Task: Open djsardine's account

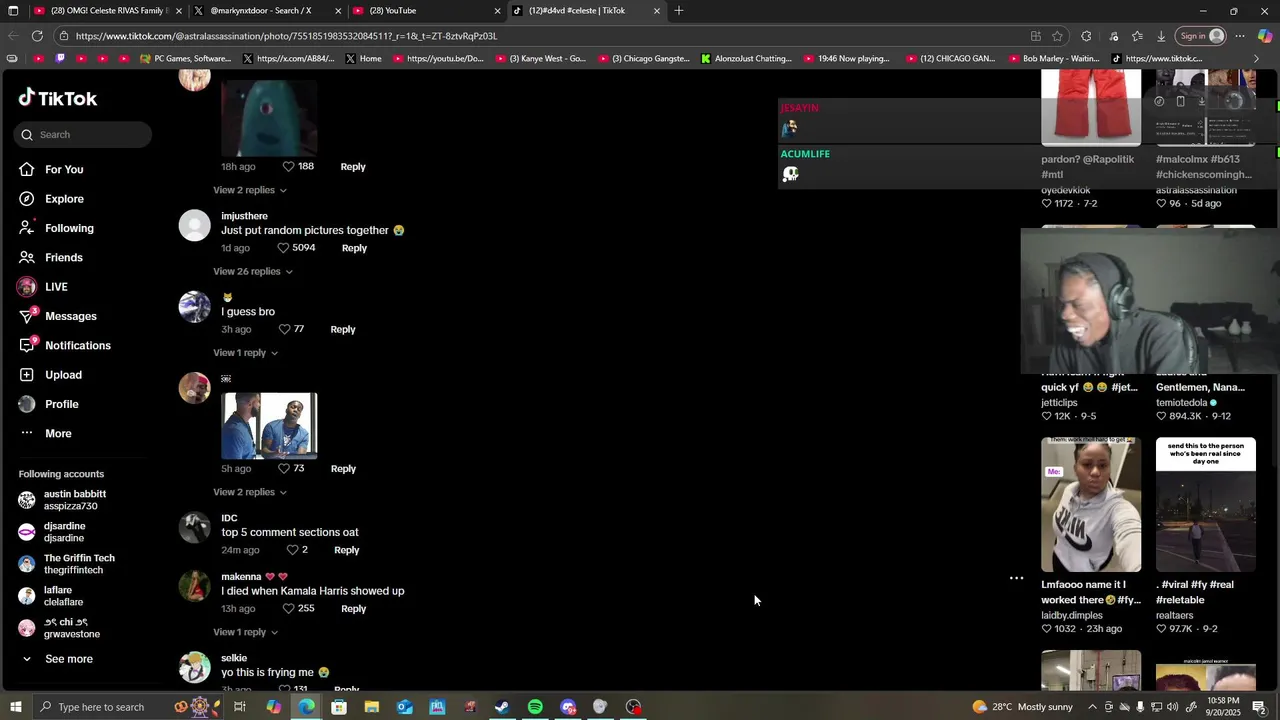Action: point(62,532)
